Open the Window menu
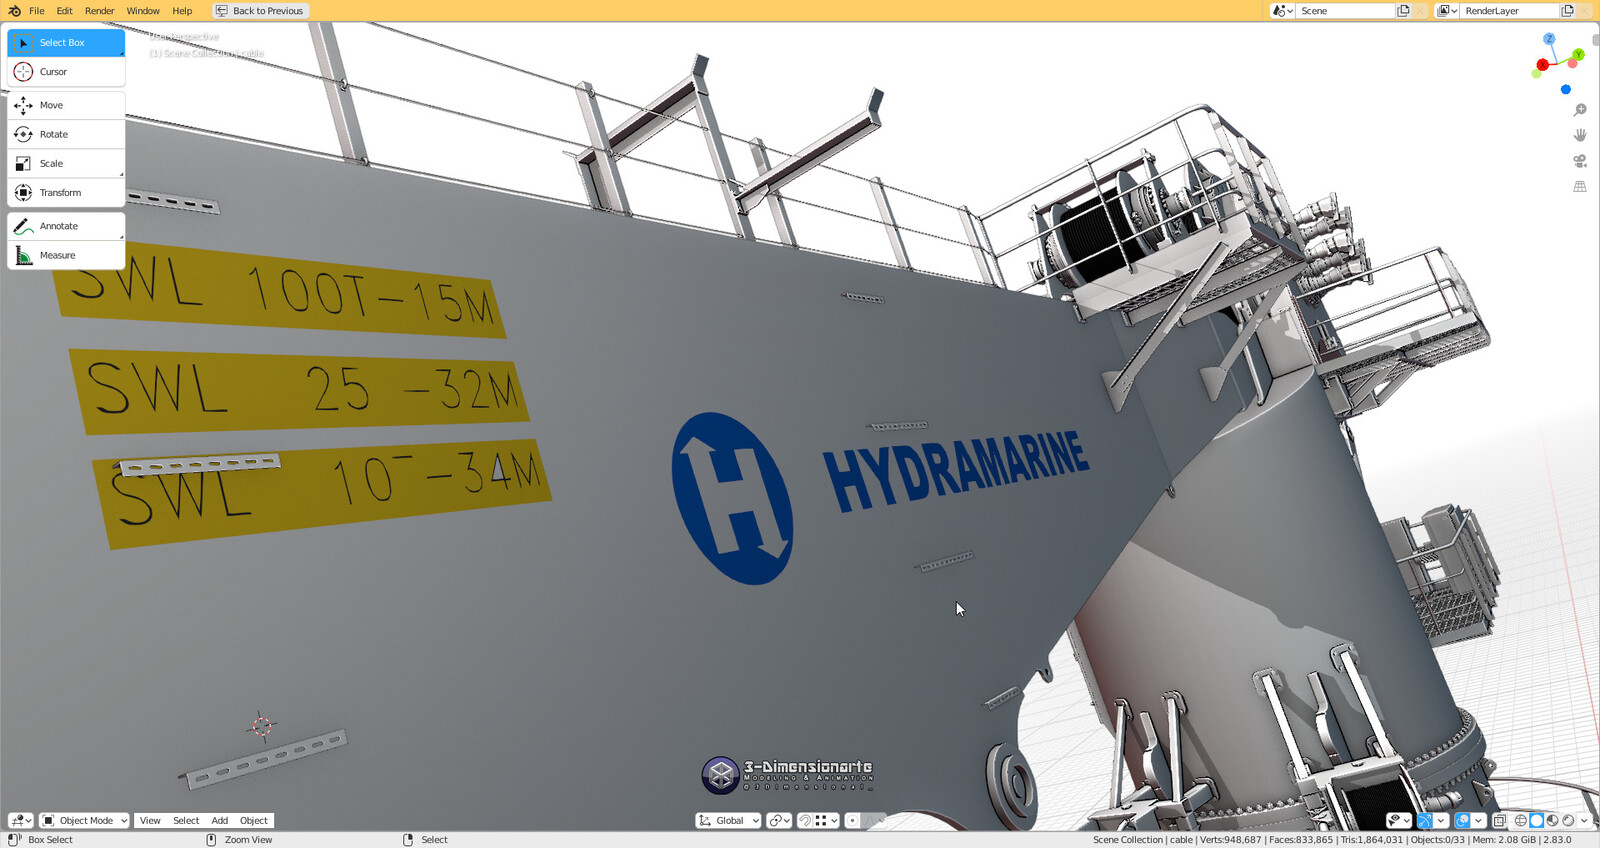 tap(143, 11)
